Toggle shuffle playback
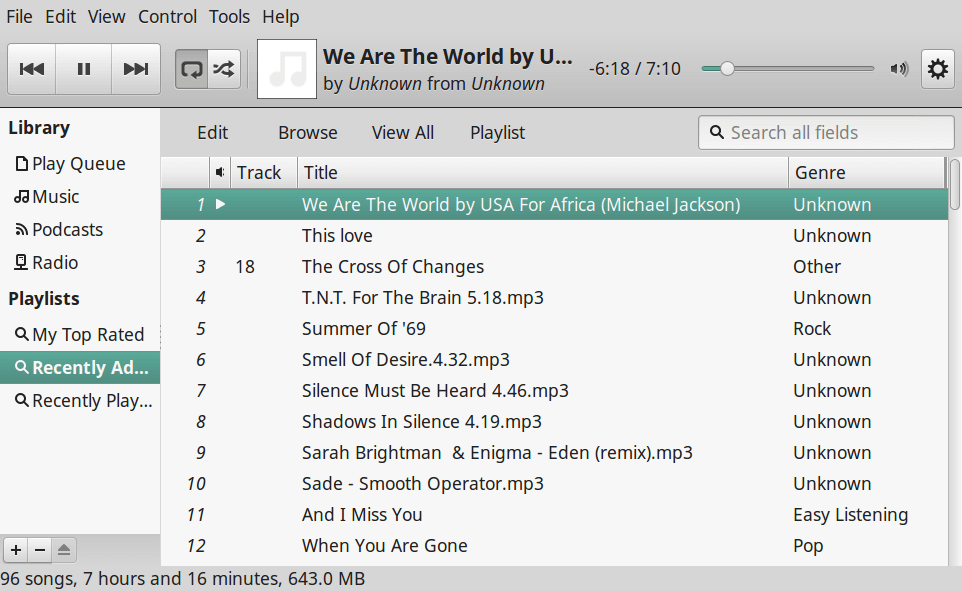 point(224,69)
